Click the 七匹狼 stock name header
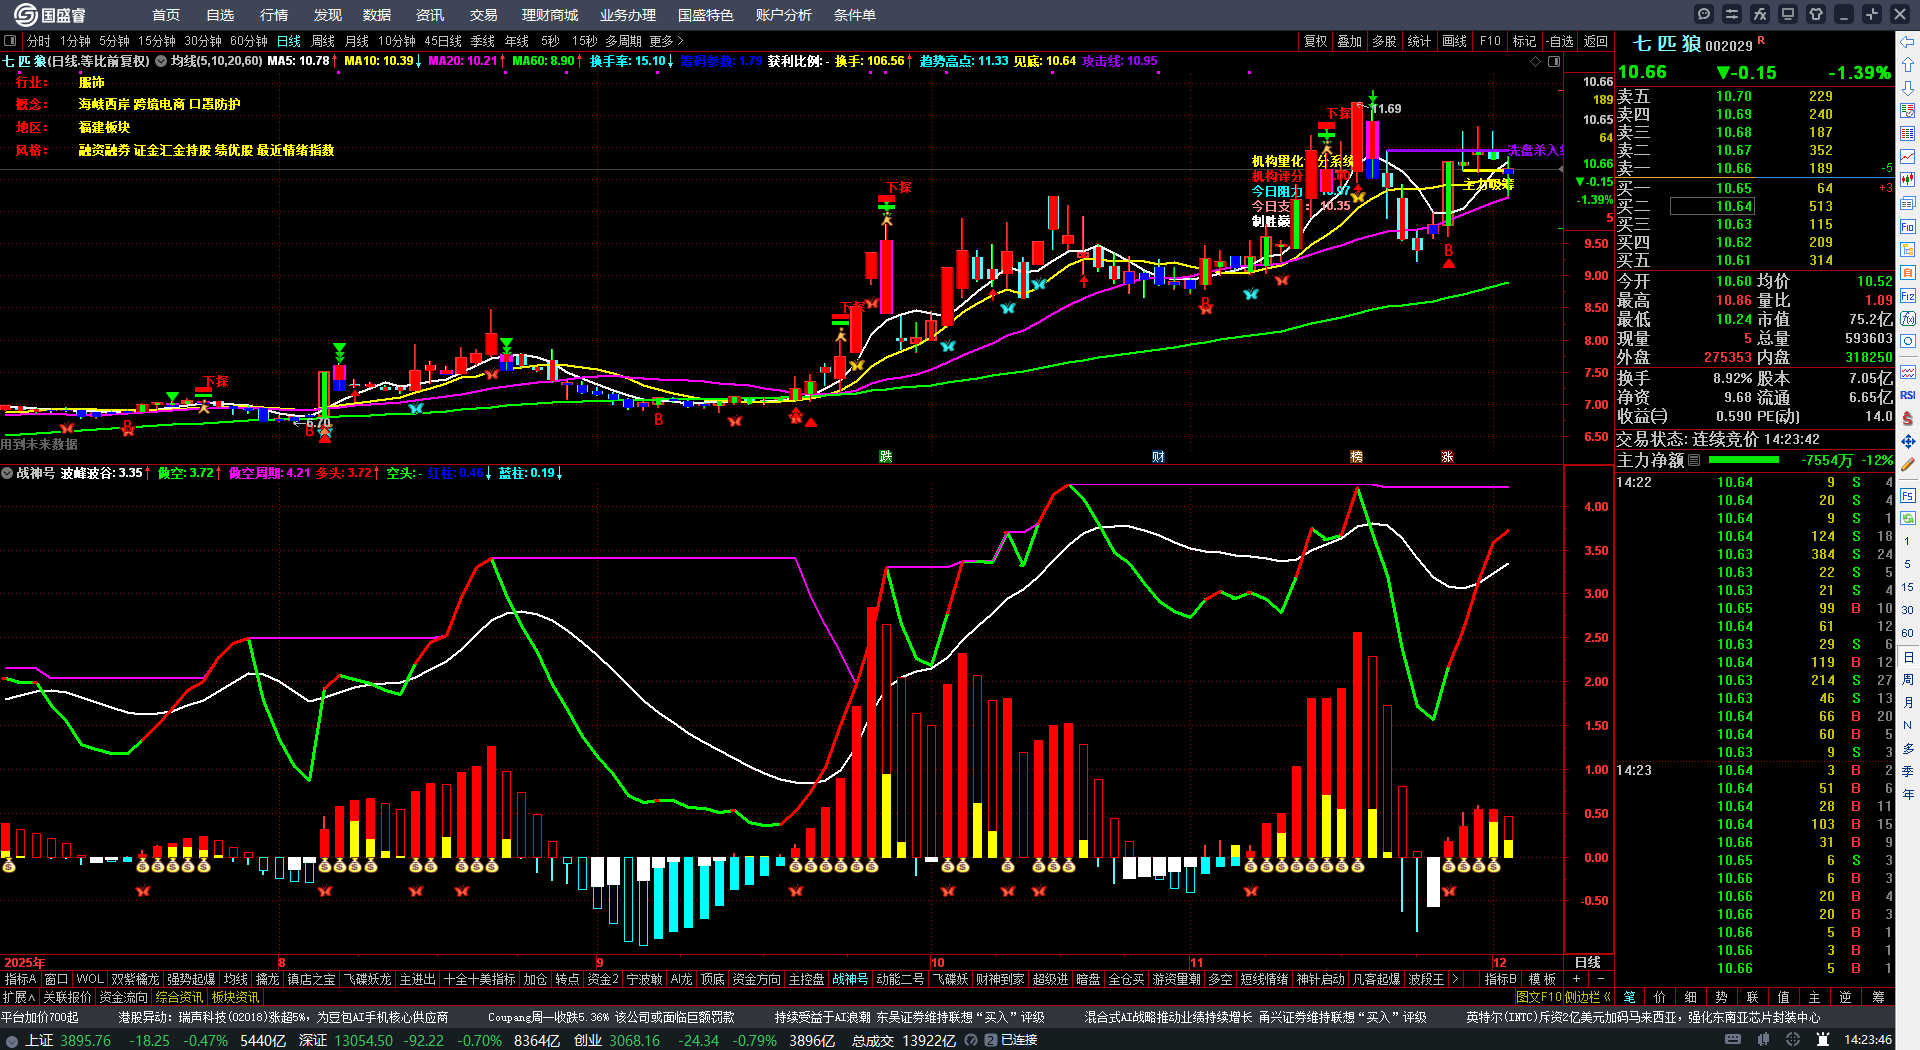The height and width of the screenshot is (1050, 1920). [x=1666, y=44]
